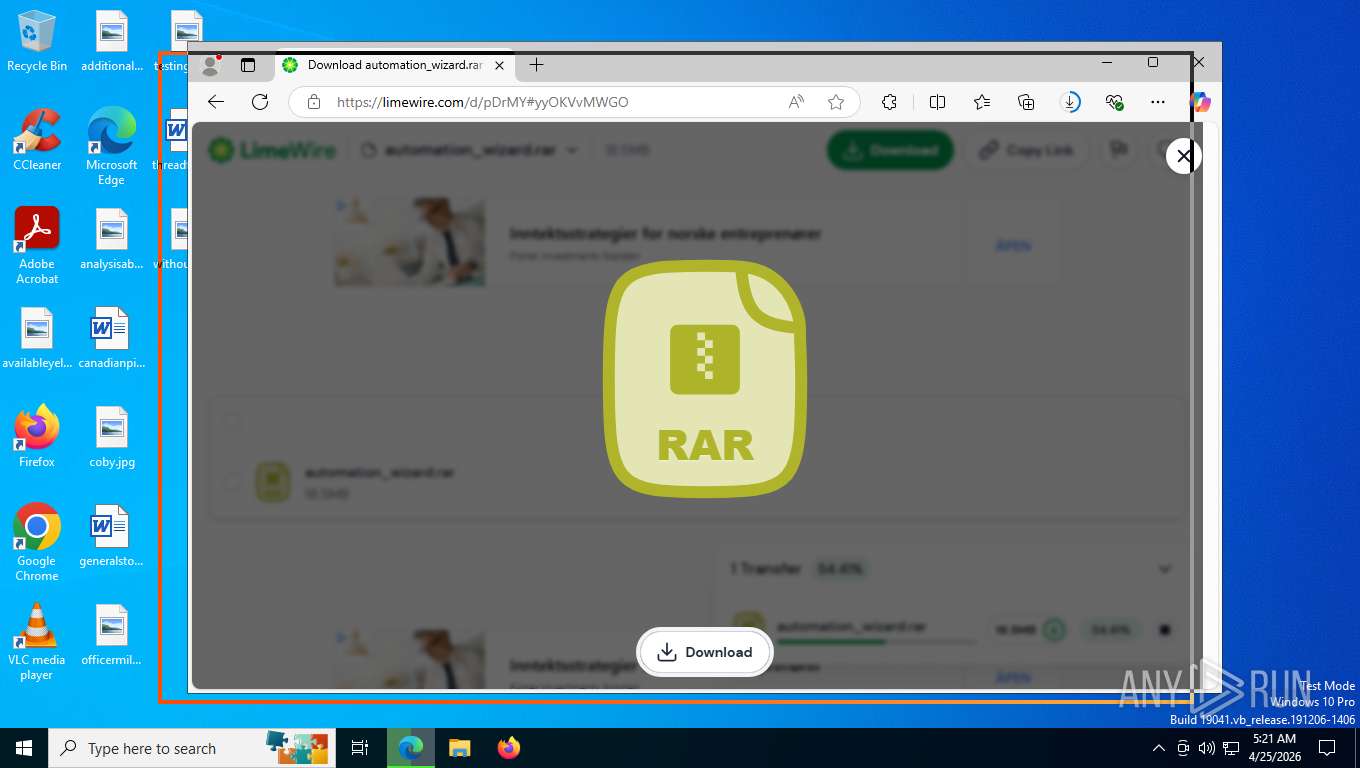Select the canadianpi... Word document
Image resolution: width=1360 pixels, height=768 pixels.
point(112,339)
